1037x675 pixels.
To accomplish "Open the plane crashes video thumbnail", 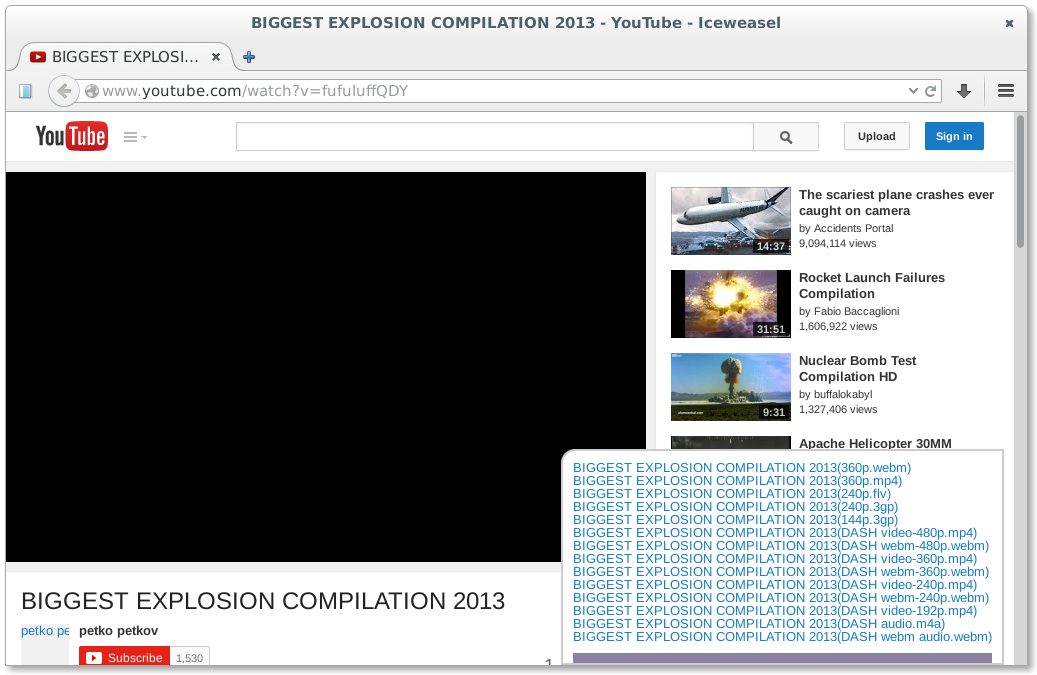I will 730,221.
